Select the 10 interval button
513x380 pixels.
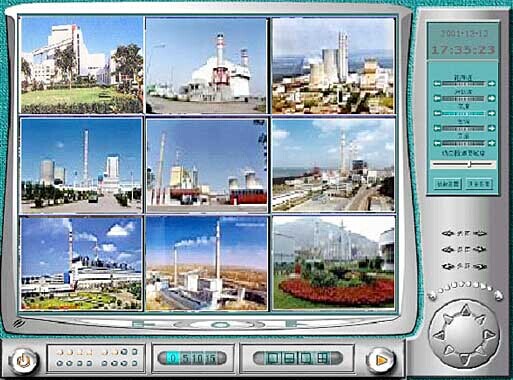[x=197, y=359]
